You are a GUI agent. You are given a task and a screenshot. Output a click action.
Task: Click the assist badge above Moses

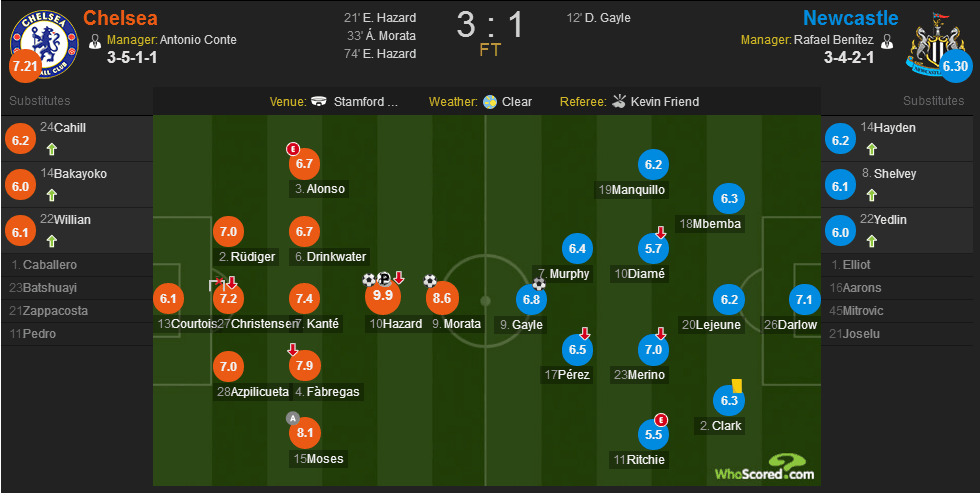coord(292,418)
